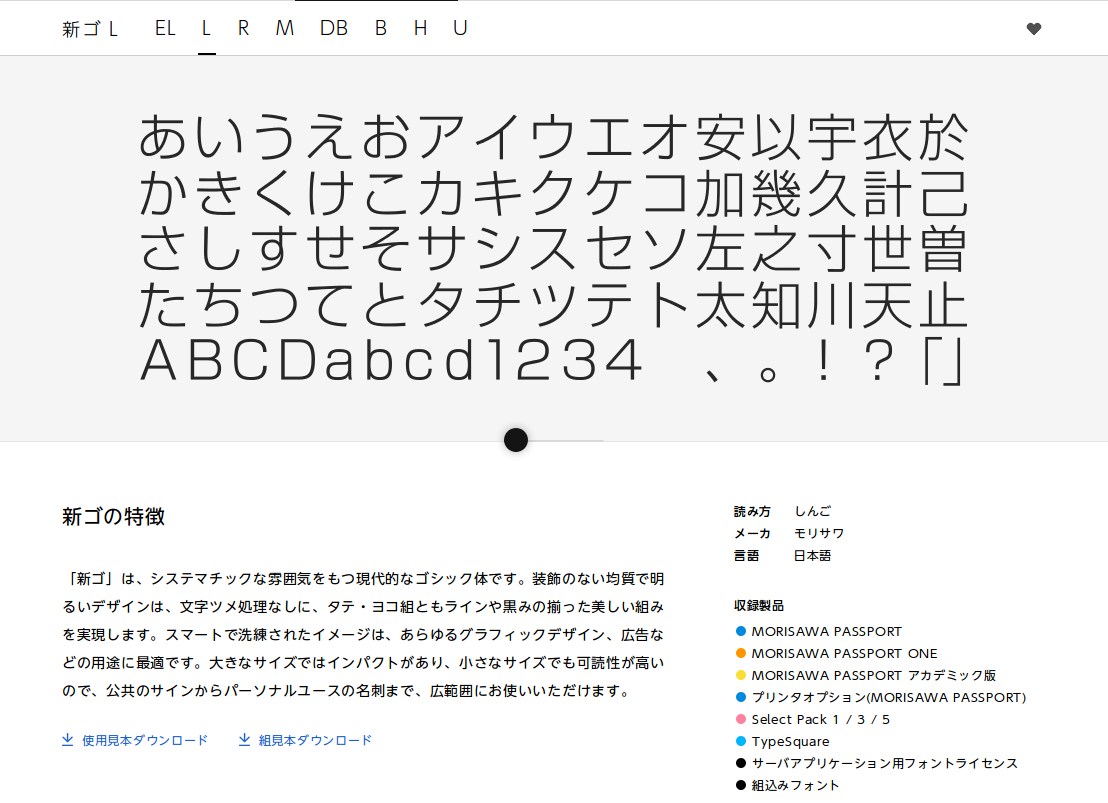Choose the DB weight tab
1108x803 pixels.
click(334, 28)
